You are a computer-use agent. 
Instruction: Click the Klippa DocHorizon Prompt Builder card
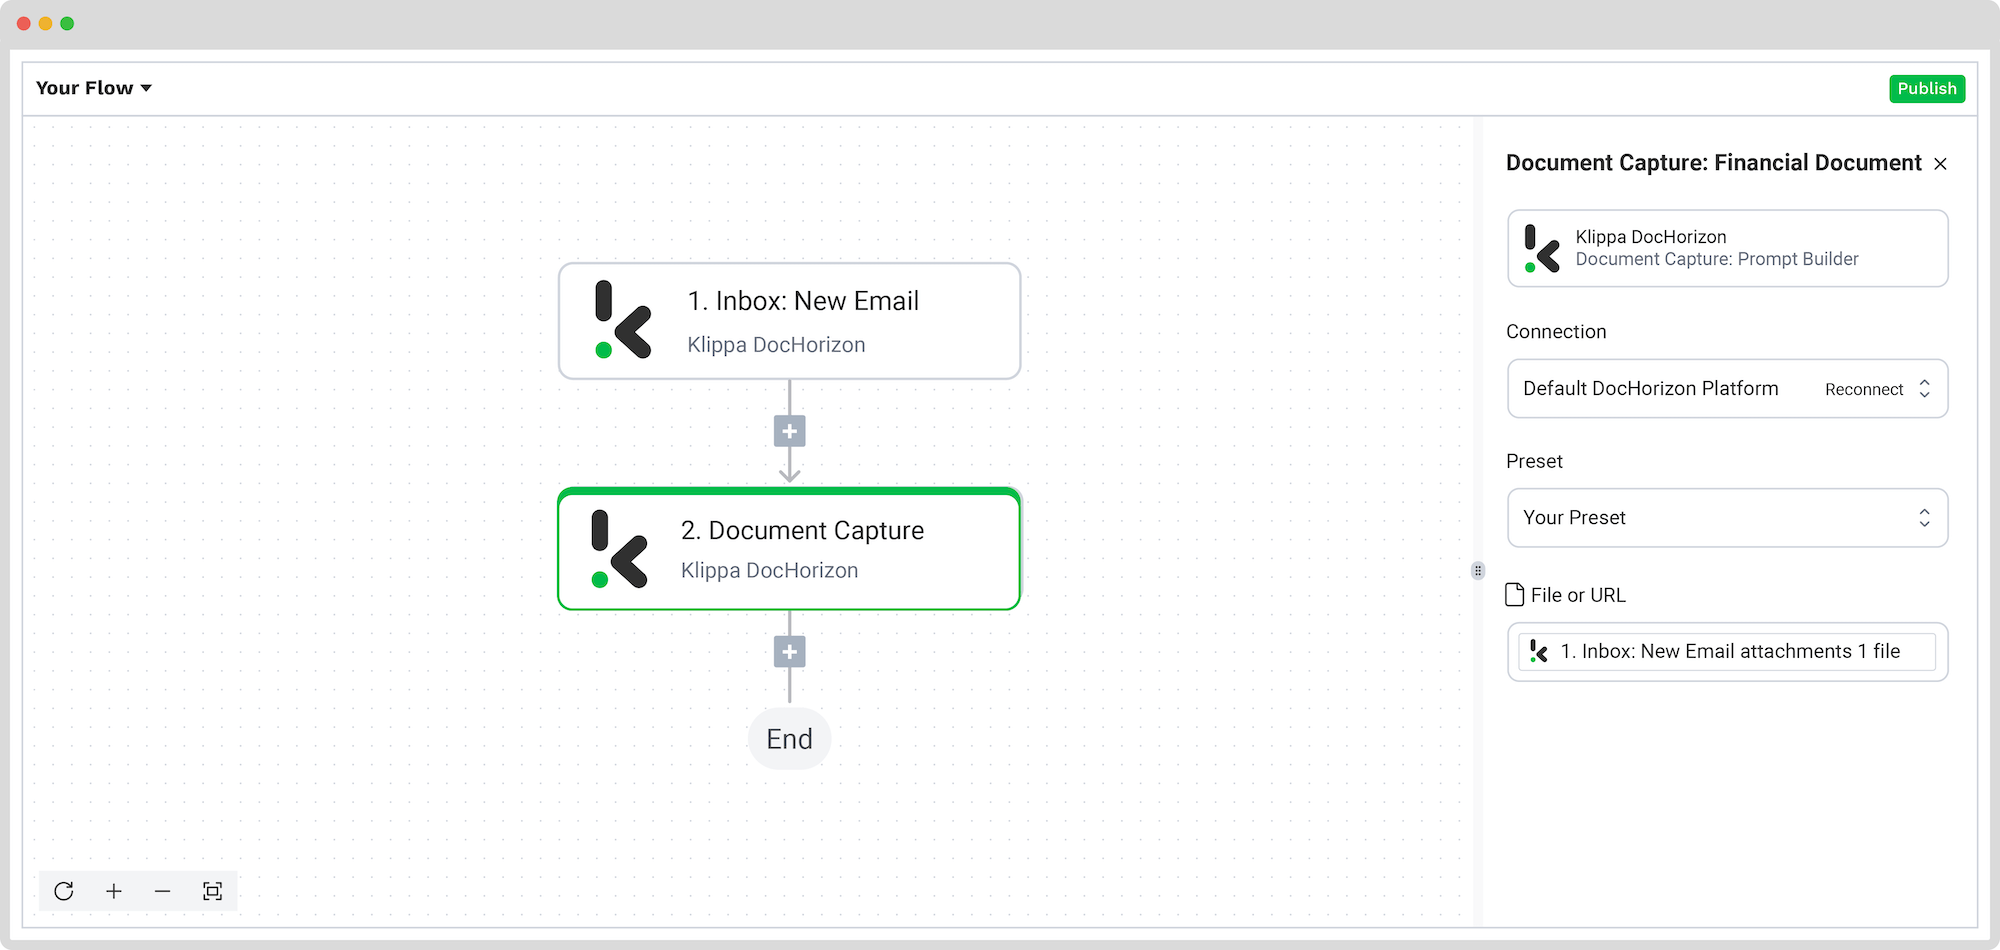click(x=1728, y=248)
